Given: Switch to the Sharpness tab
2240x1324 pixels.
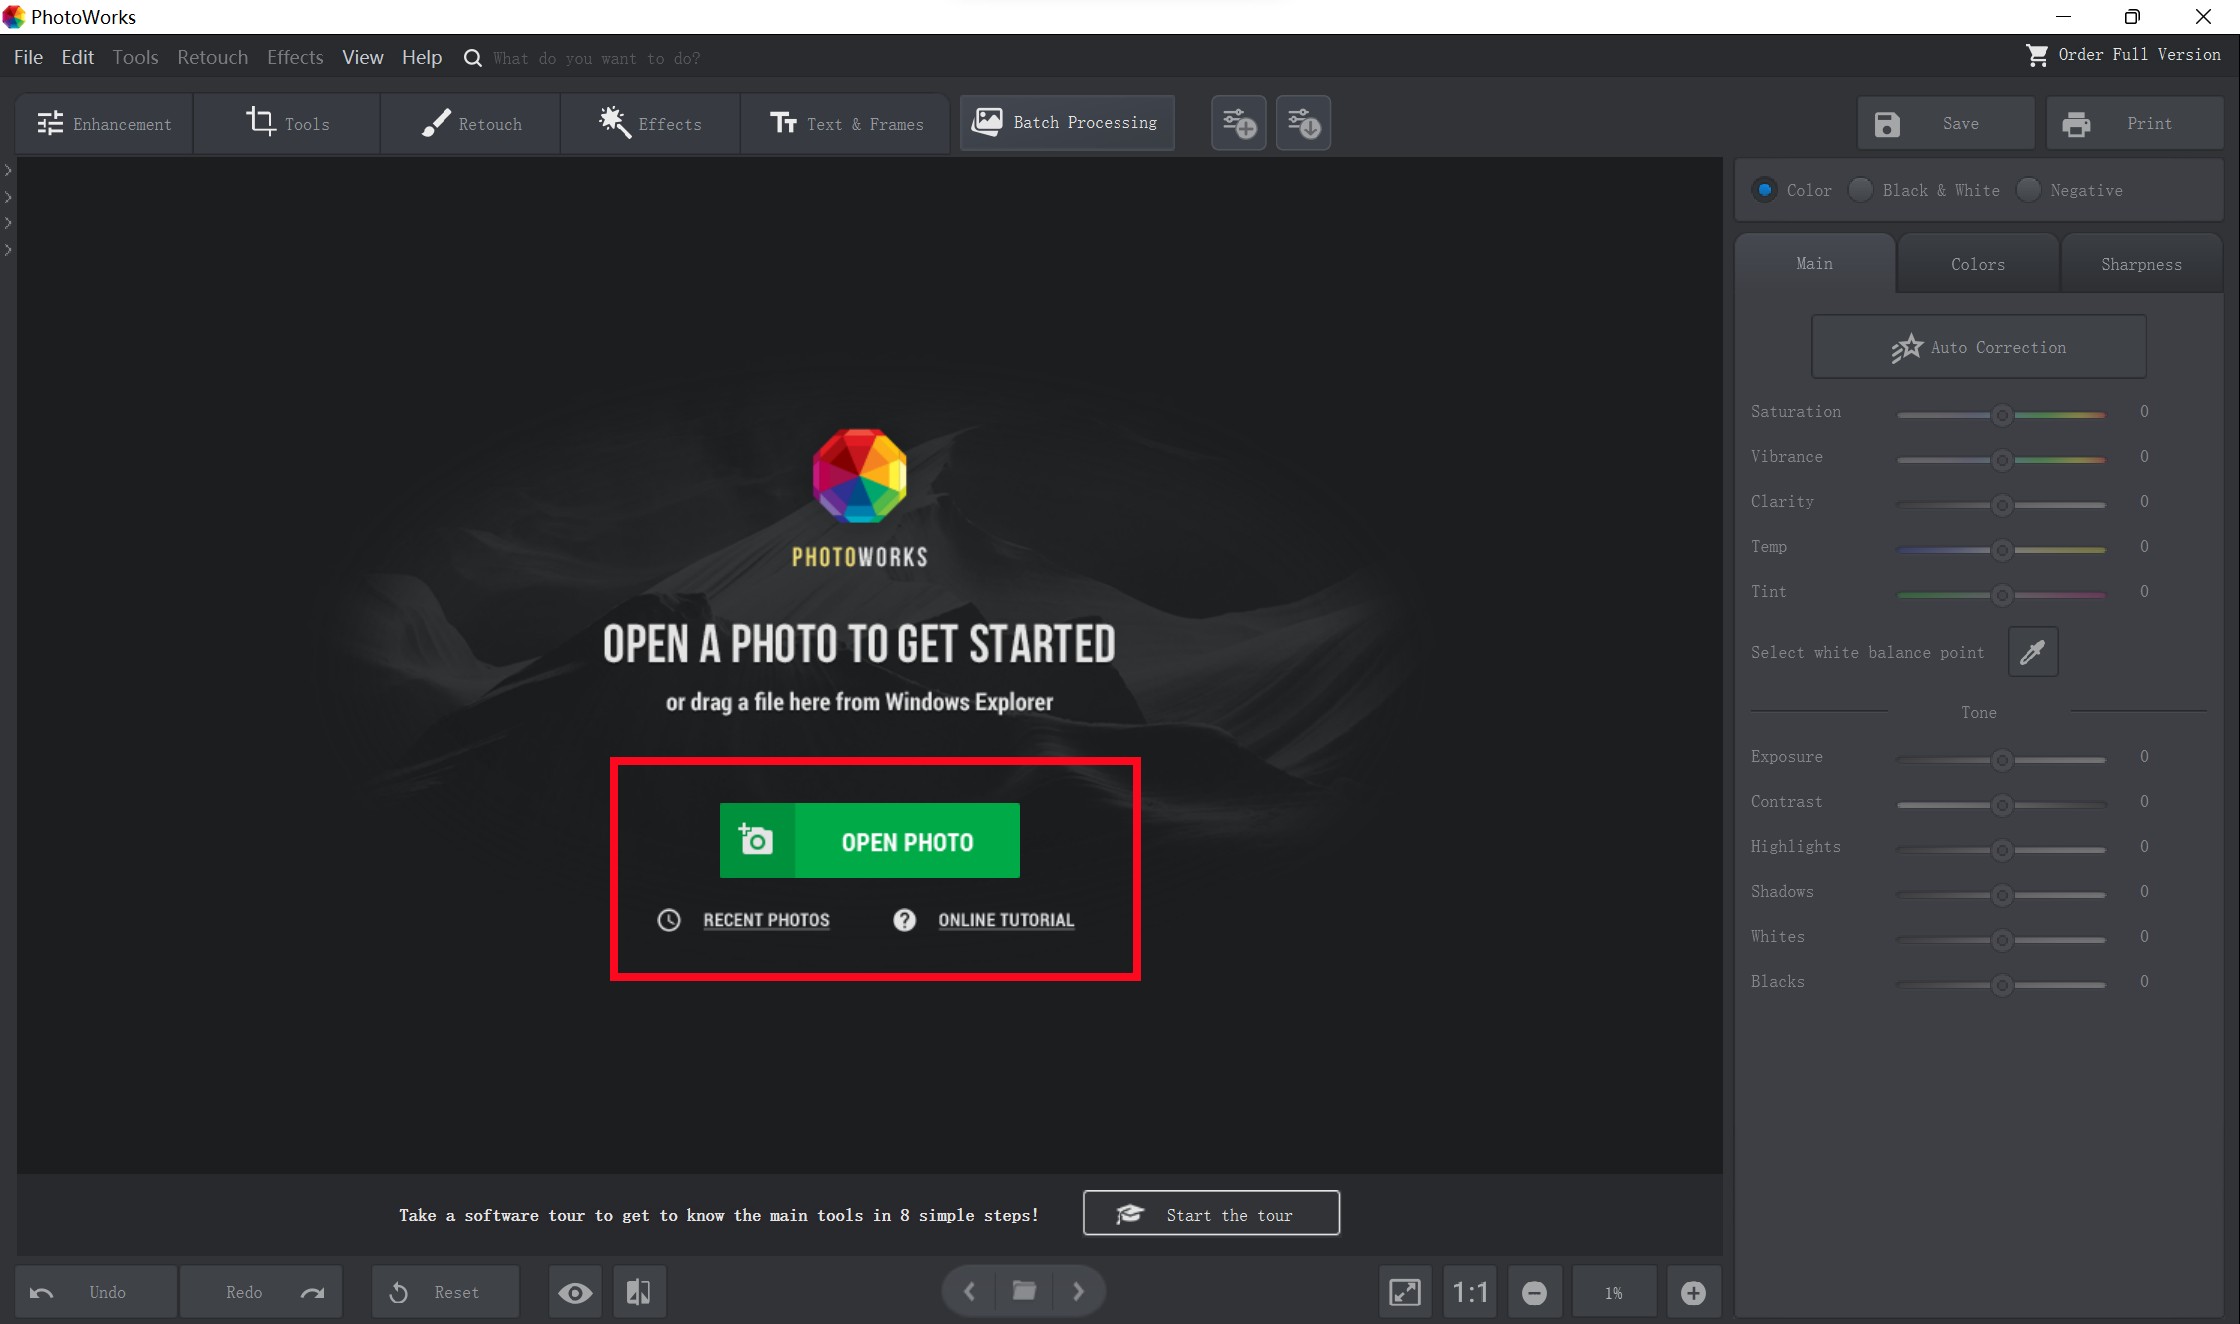Looking at the screenshot, I should [2141, 264].
